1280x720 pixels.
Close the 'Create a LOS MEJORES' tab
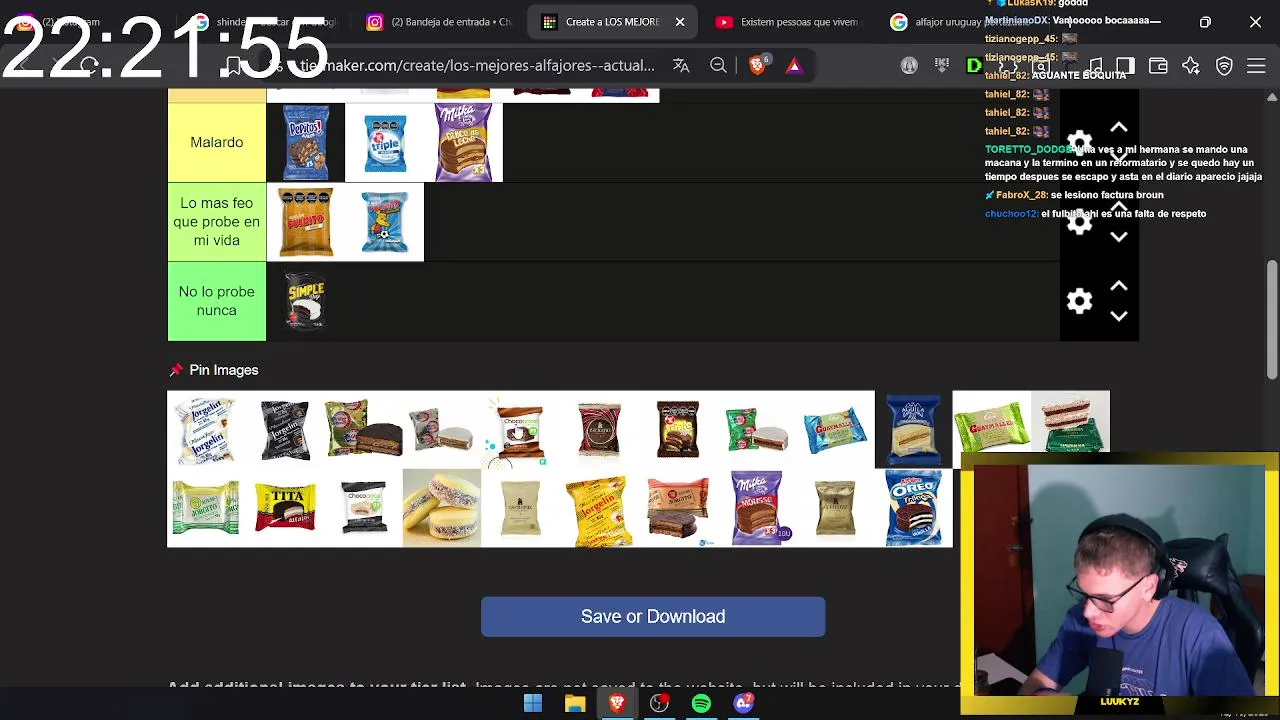(x=680, y=22)
